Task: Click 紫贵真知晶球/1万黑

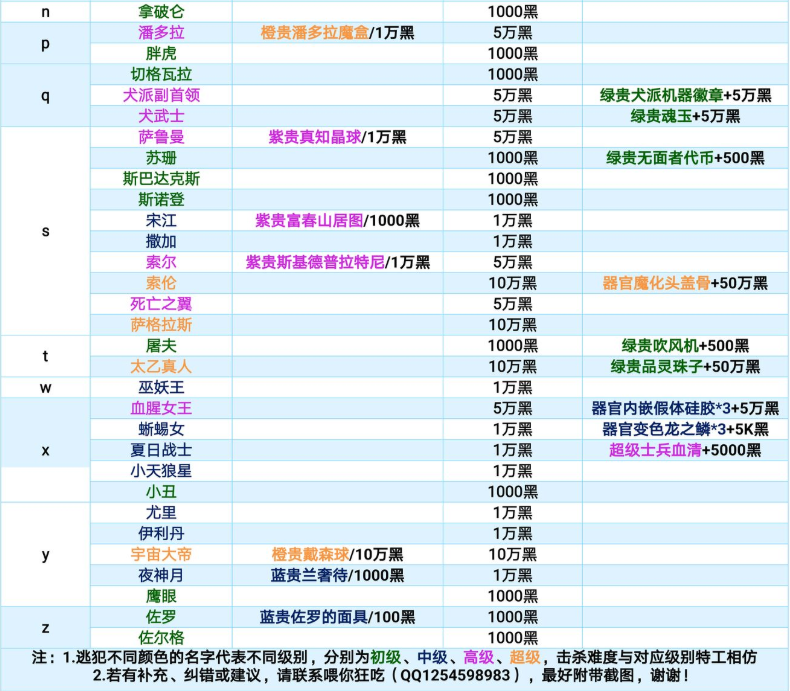Action: coord(337,137)
